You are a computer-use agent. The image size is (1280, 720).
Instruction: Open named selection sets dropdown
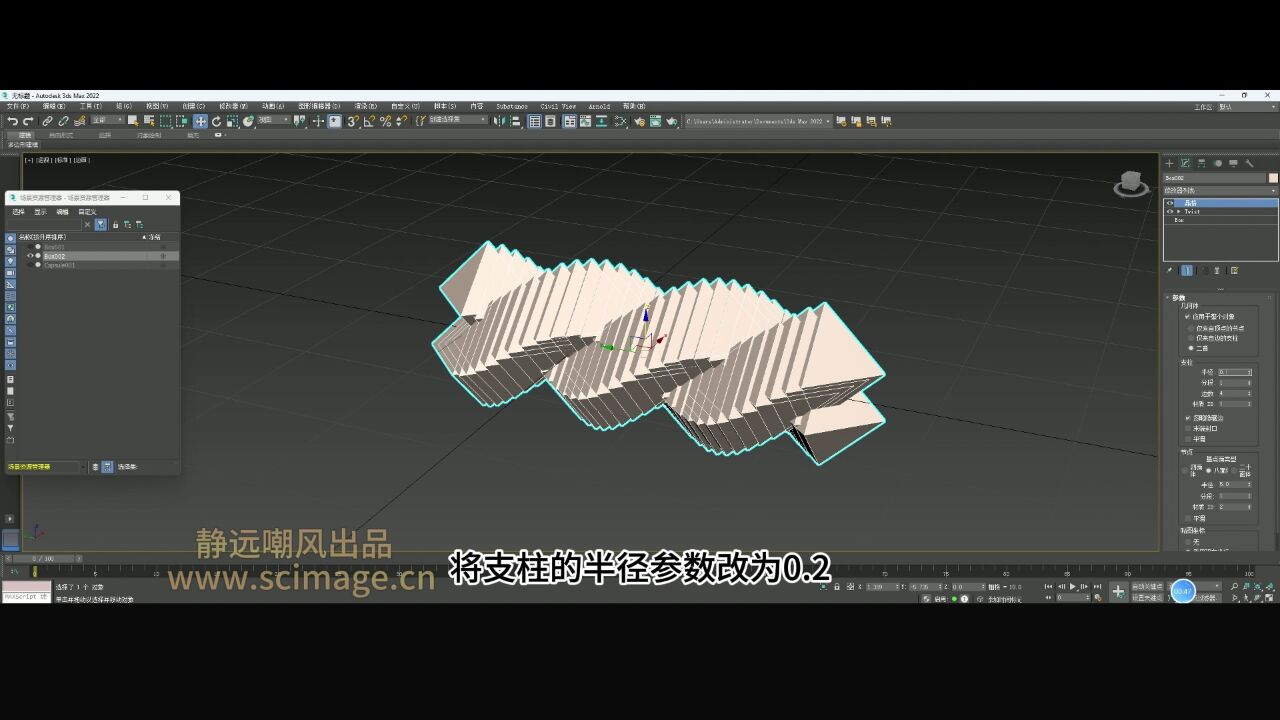coord(458,121)
